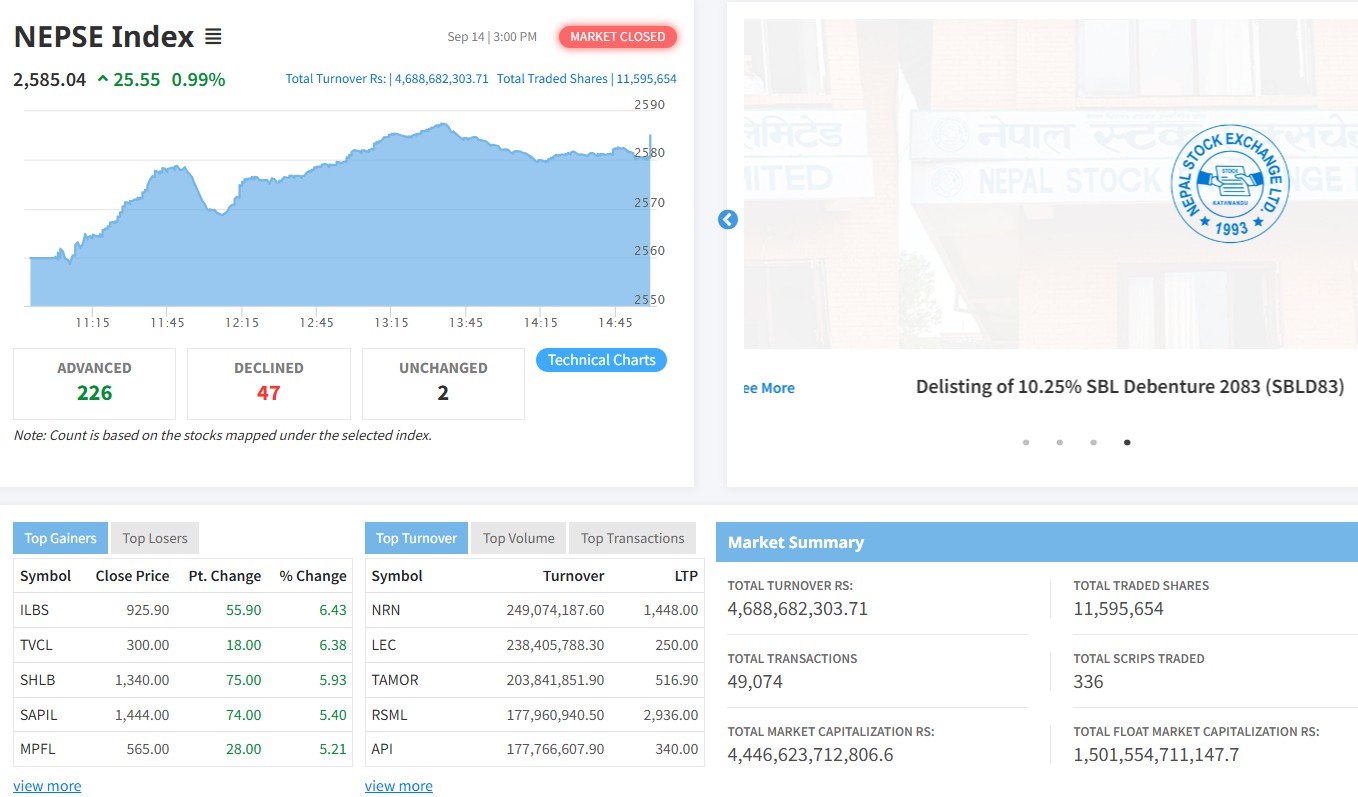Select symbol NRN in Top Turnover
The height and width of the screenshot is (797, 1358).
click(386, 610)
